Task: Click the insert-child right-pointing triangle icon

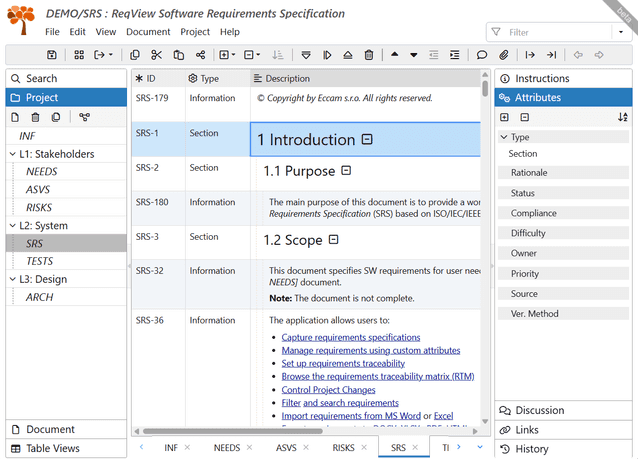Action: pyautogui.click(x=327, y=55)
